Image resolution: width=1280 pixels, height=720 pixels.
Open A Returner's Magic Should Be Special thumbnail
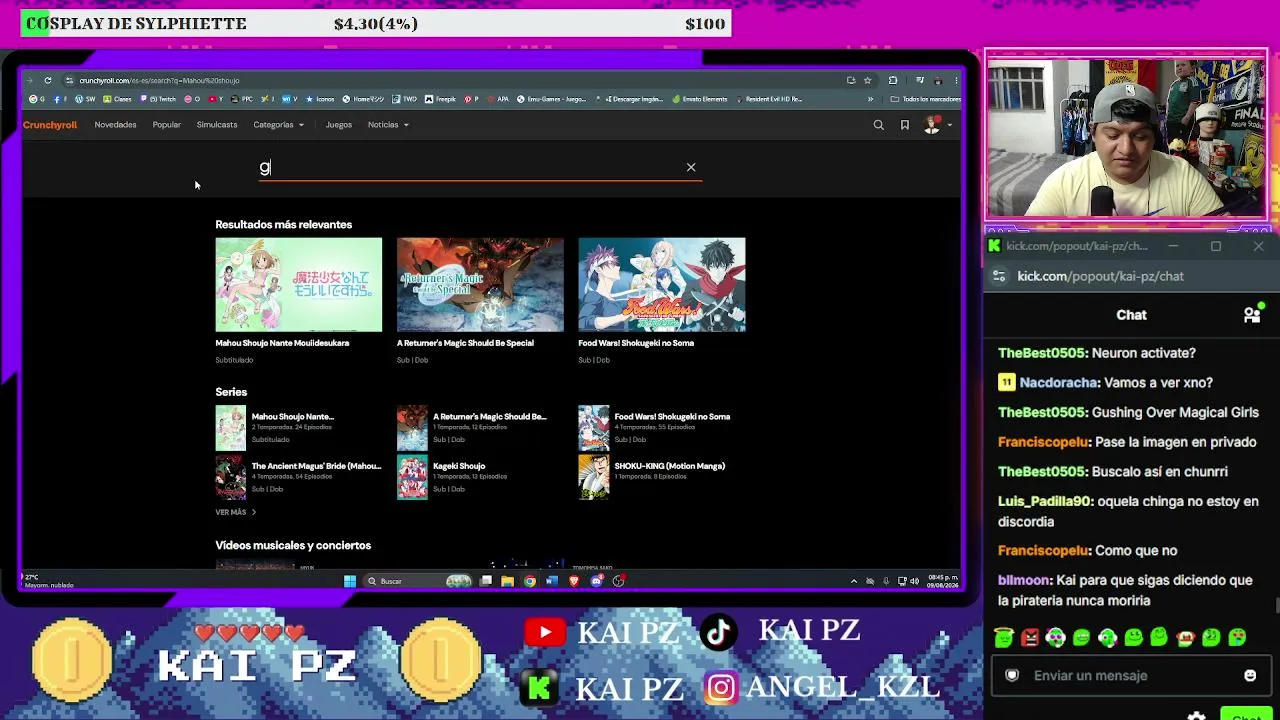[480, 285]
